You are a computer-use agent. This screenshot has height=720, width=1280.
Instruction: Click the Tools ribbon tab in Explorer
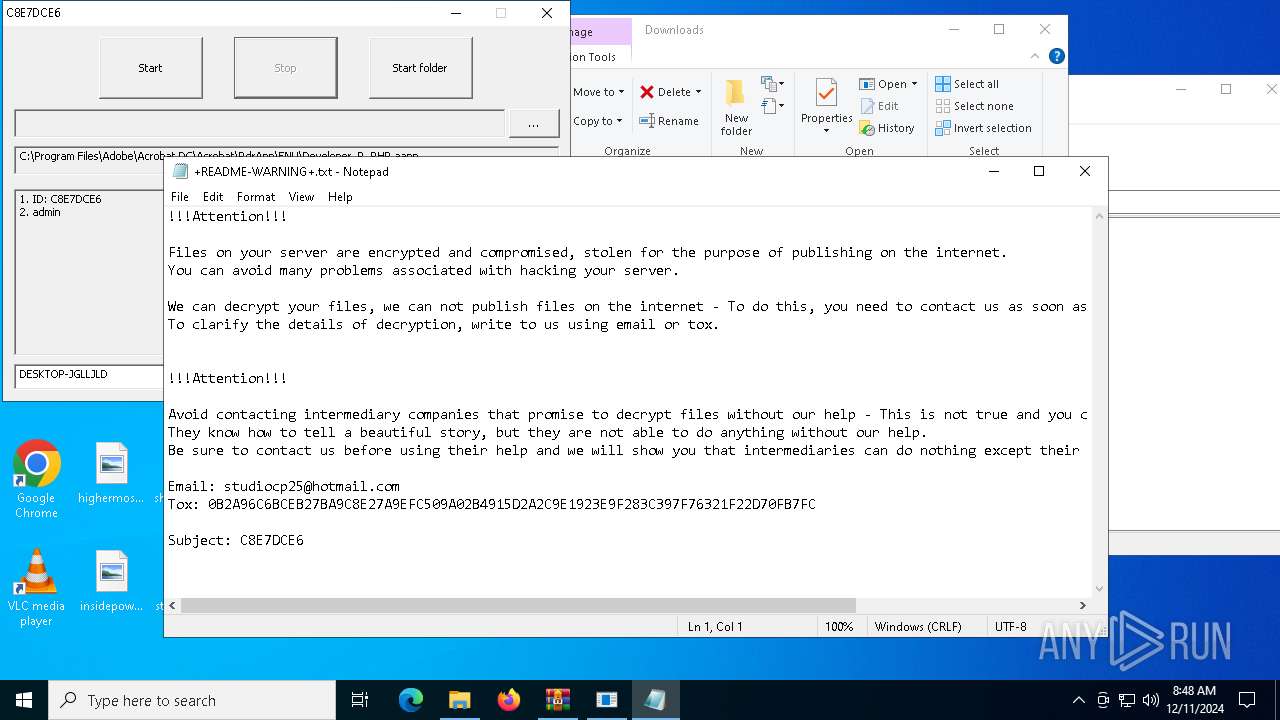[x=600, y=57]
